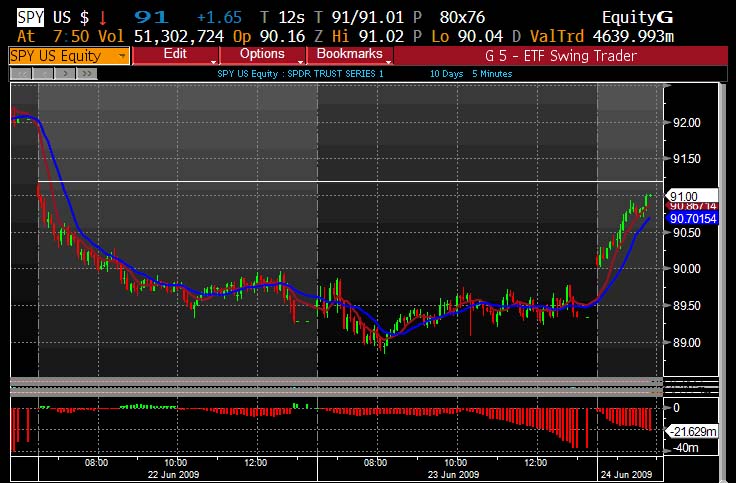
Task: Click the 92.00 price axis label
Action: point(687,123)
